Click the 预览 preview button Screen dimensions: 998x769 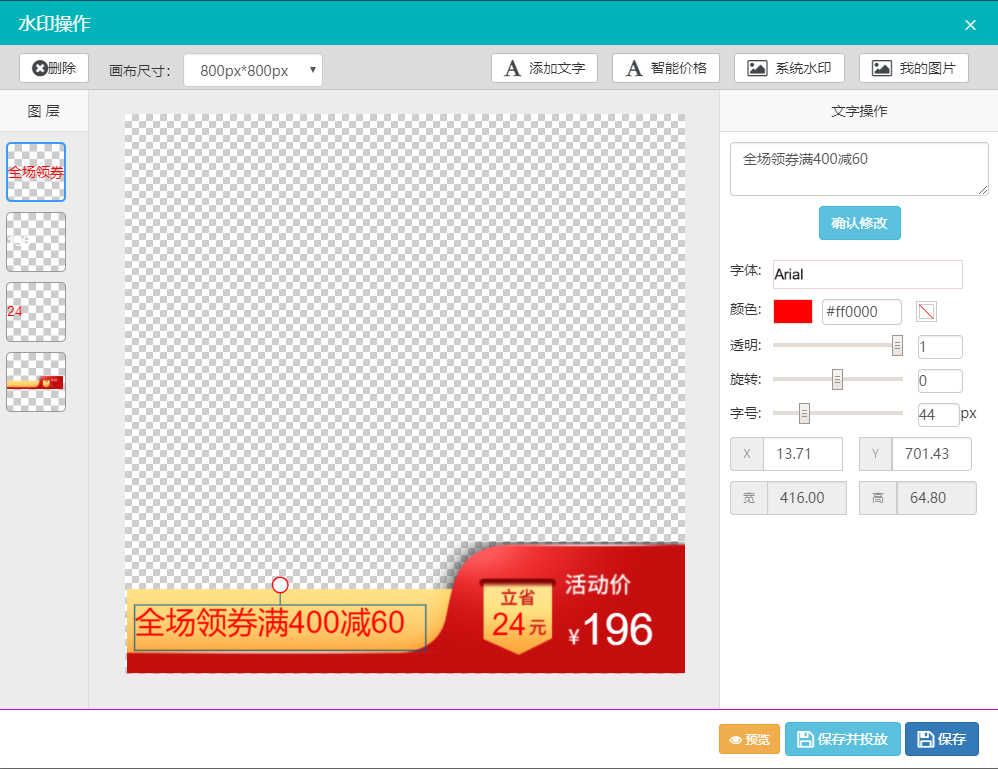[x=749, y=739]
